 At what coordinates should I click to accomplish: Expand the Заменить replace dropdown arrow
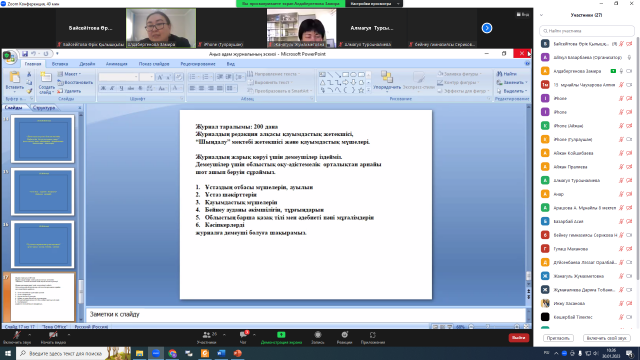[526, 82]
